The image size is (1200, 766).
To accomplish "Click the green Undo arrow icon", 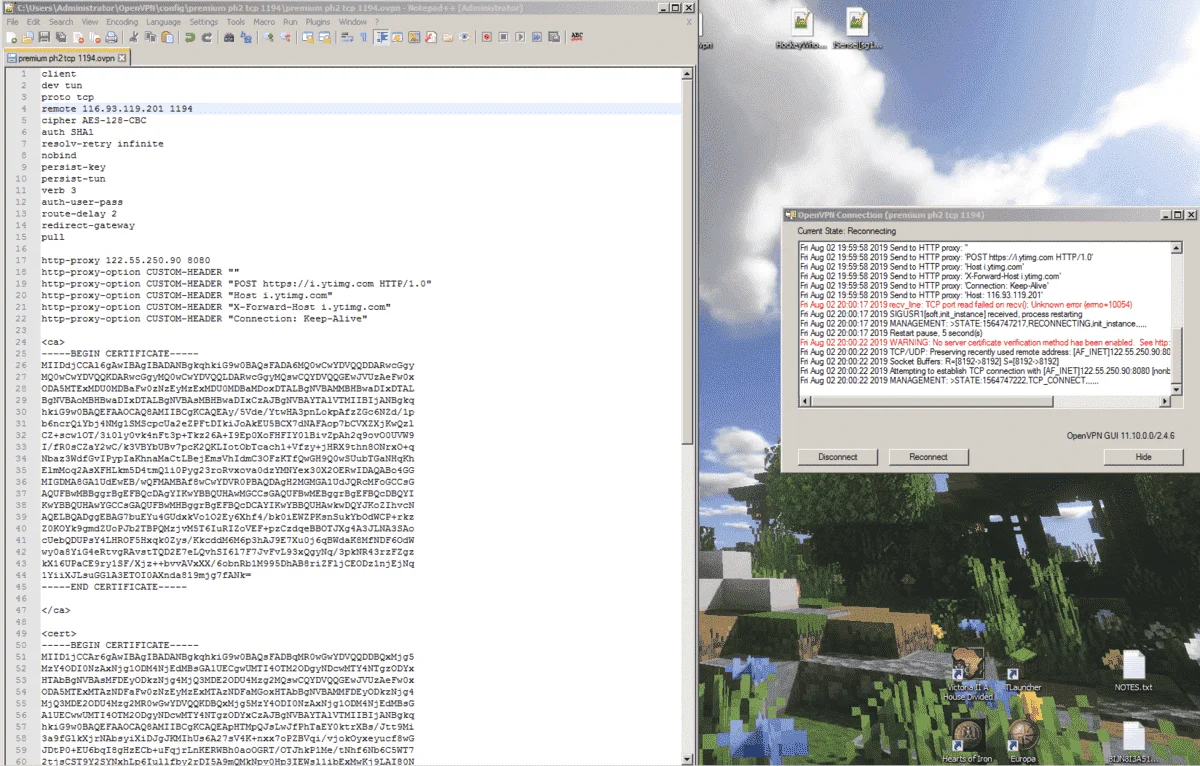I will [189, 37].
